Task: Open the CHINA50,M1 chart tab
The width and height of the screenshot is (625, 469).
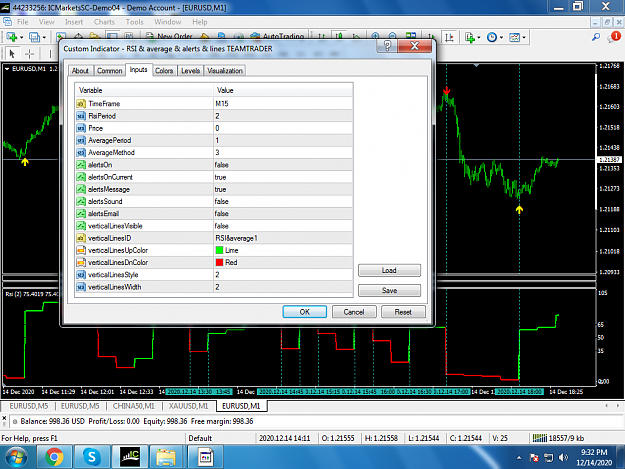Action: [x=133, y=406]
